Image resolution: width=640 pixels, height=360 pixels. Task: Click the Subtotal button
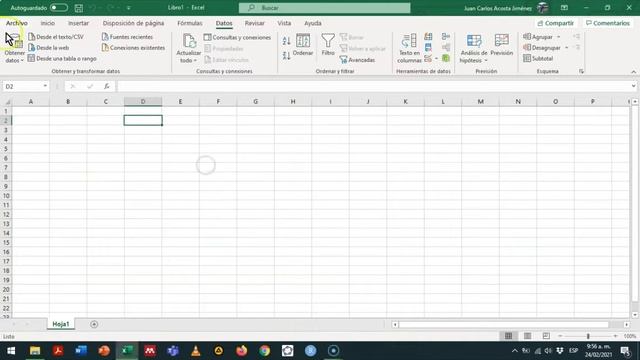pyautogui.click(x=538, y=58)
